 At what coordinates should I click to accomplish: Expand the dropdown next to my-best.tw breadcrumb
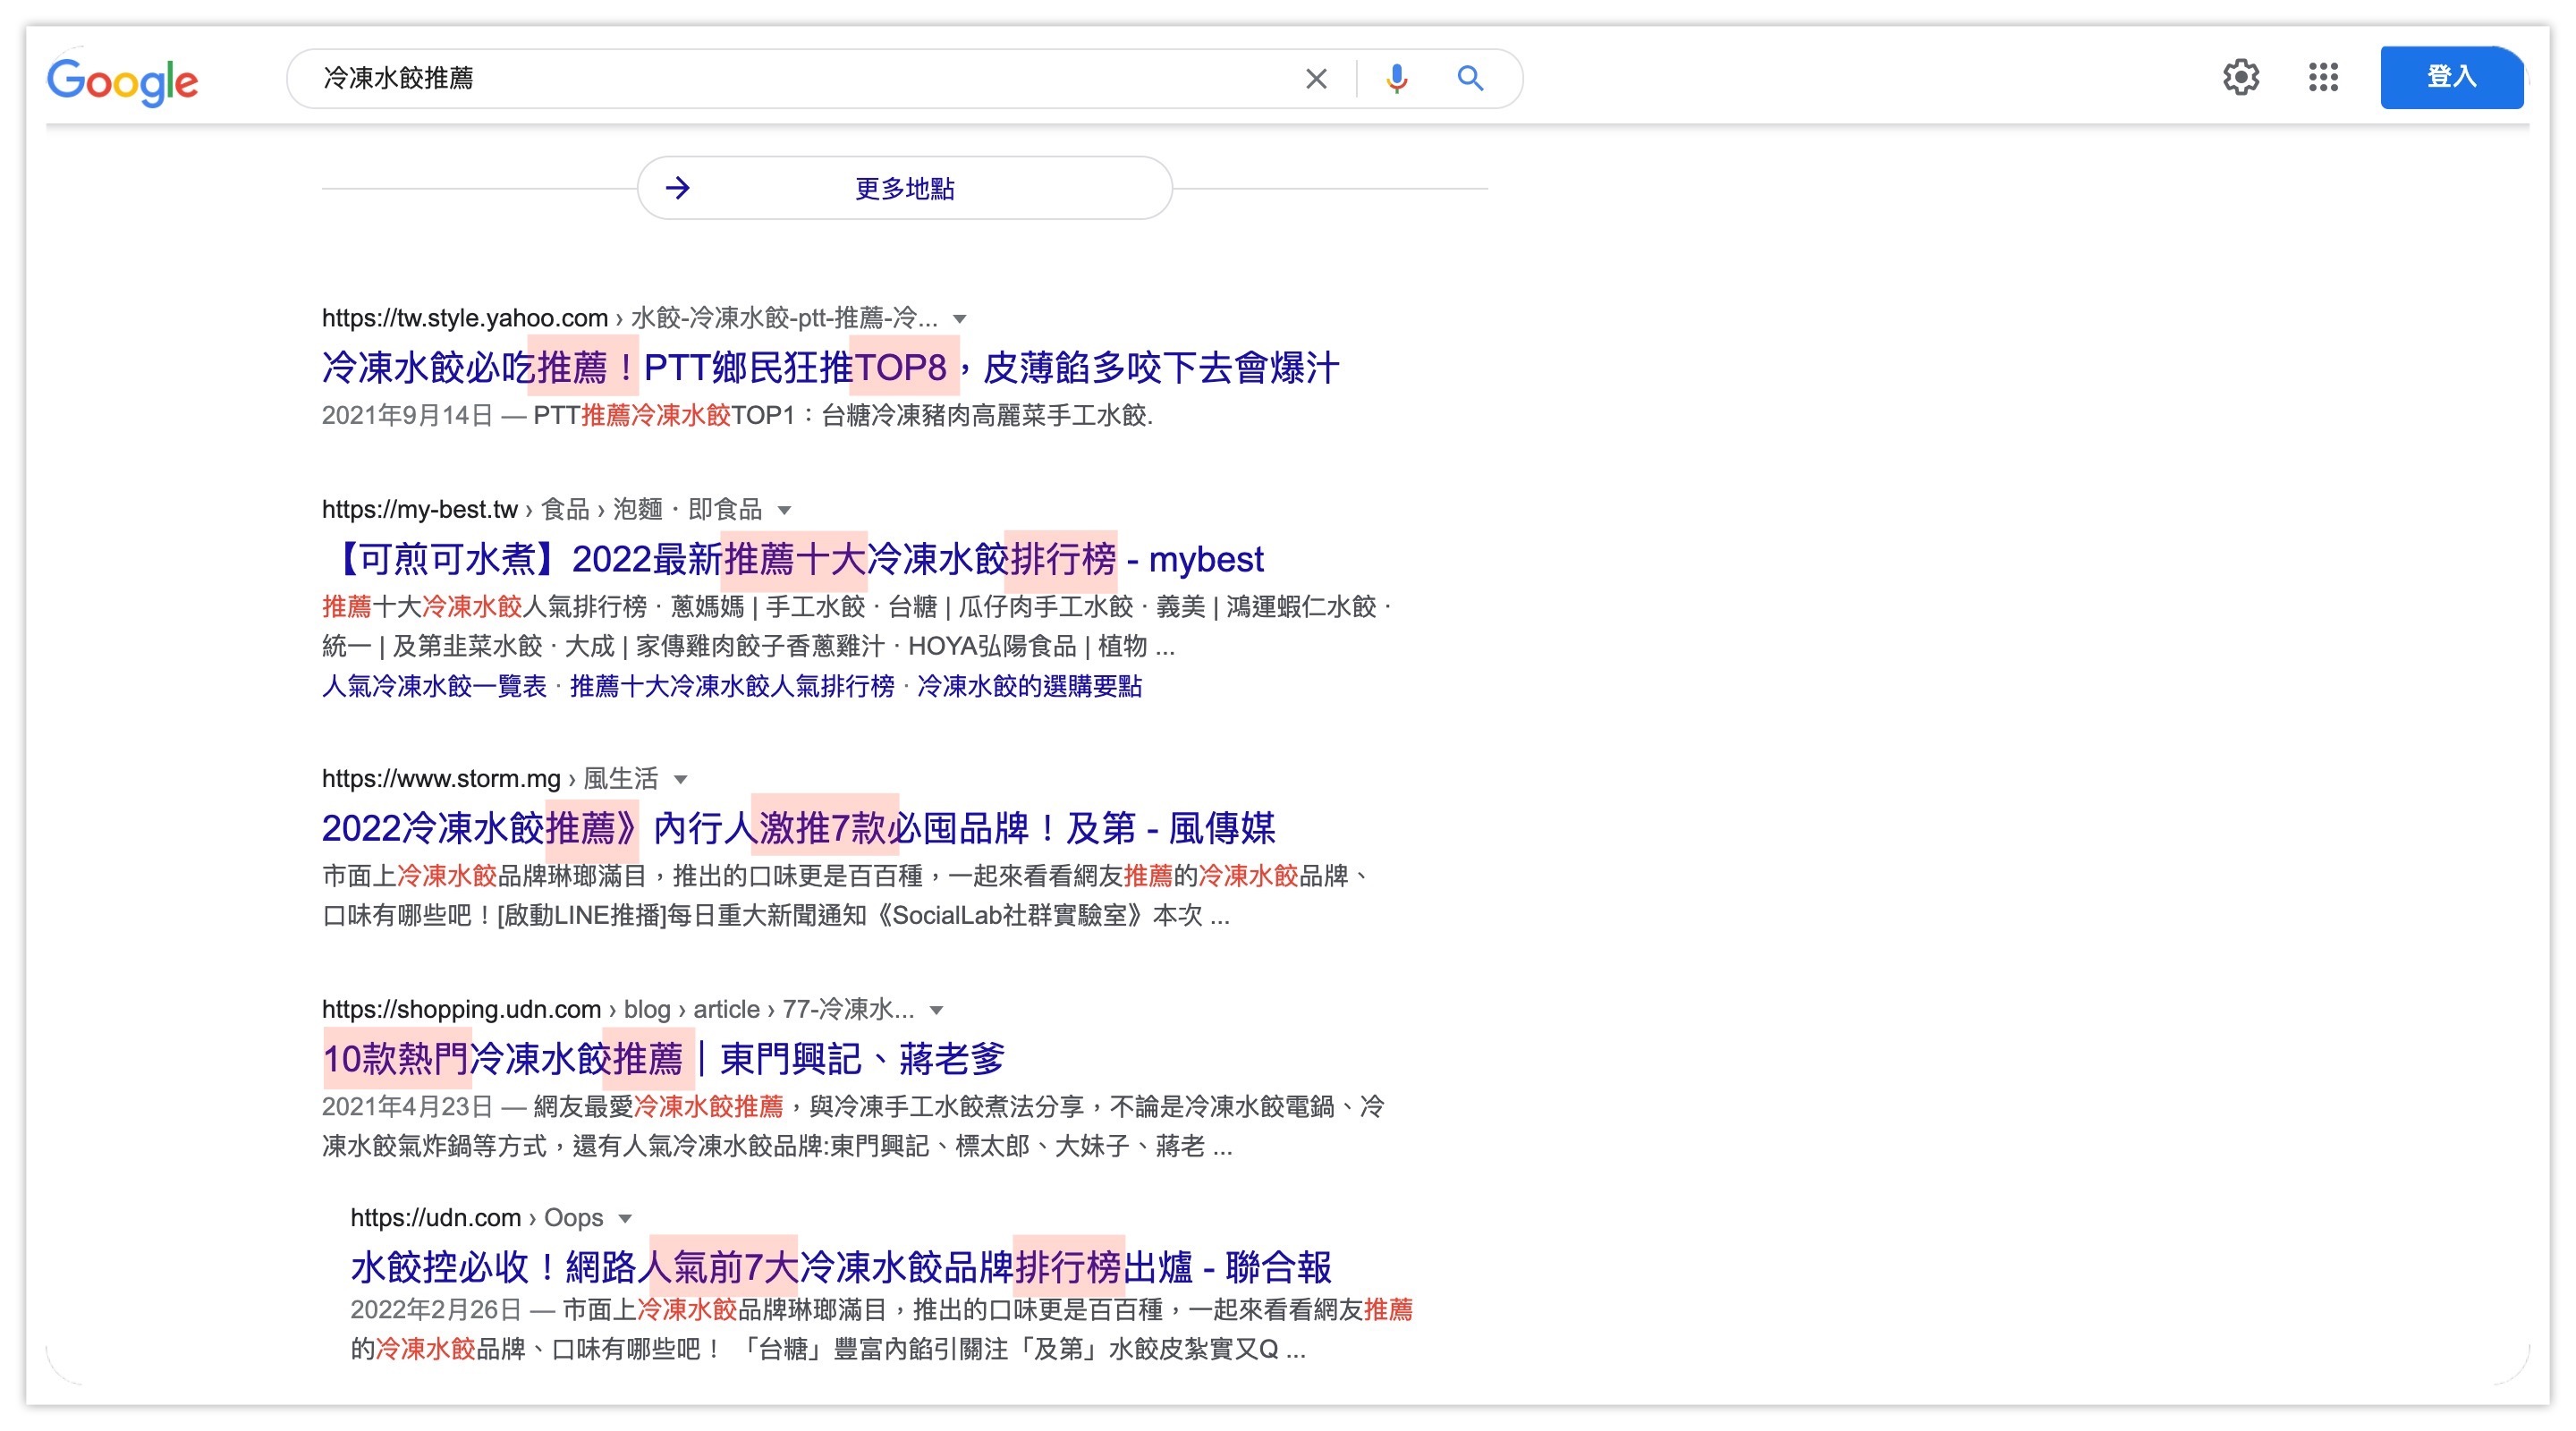pos(786,509)
